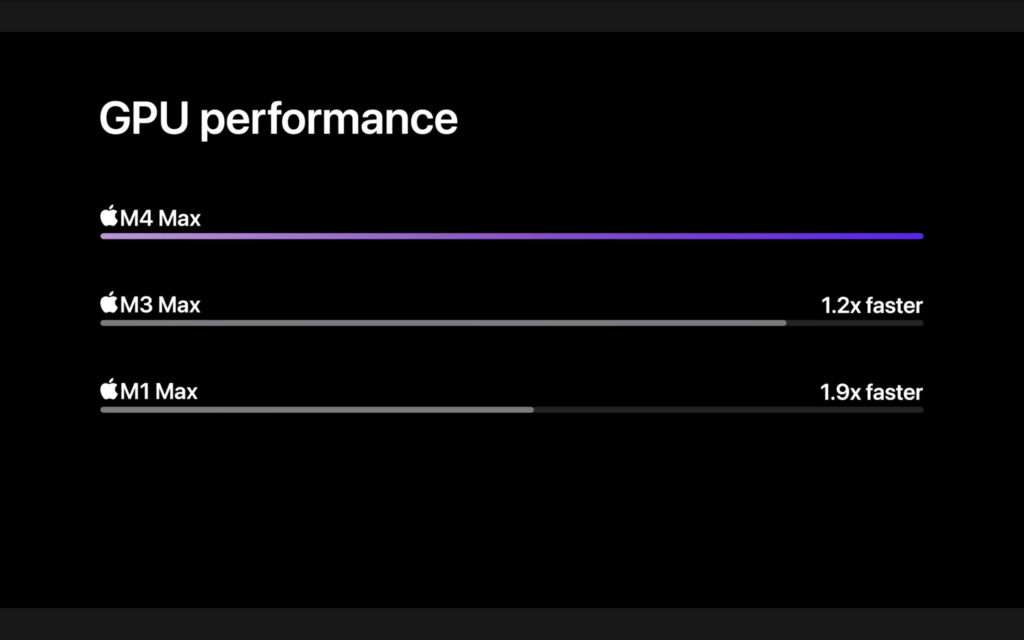Click the 1.9x faster label

click(871, 392)
